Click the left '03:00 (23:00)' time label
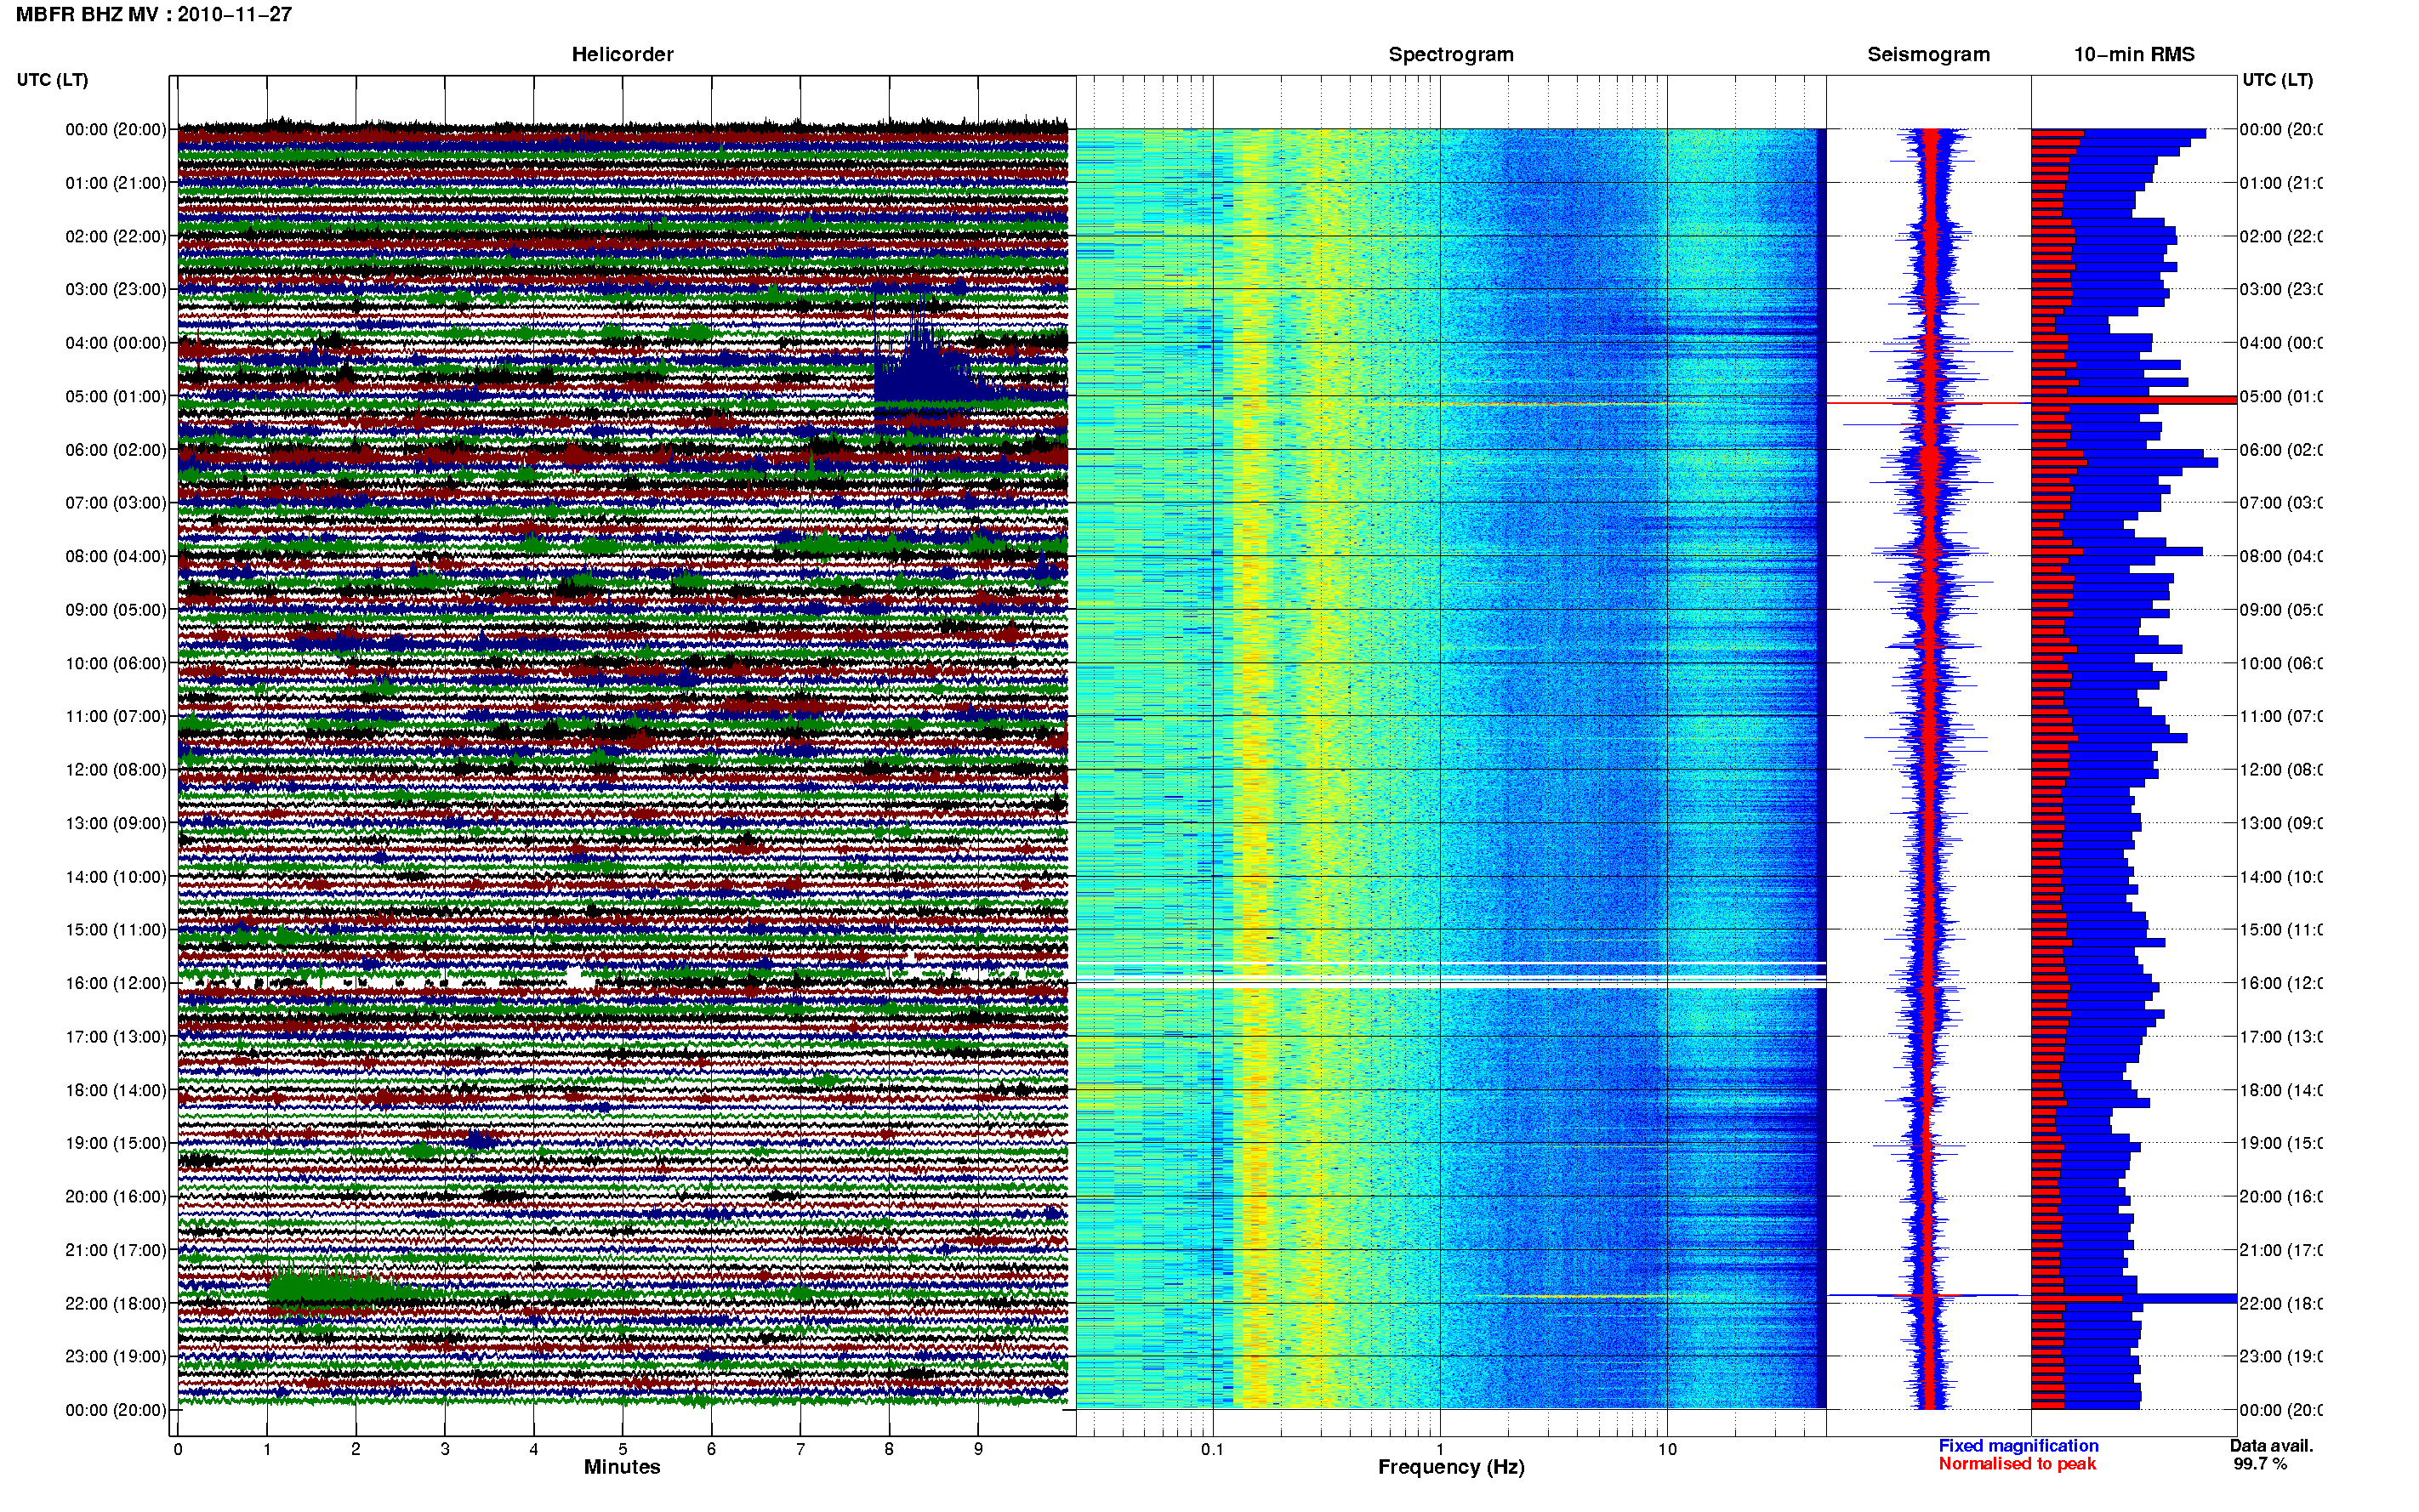 pyautogui.click(x=116, y=289)
